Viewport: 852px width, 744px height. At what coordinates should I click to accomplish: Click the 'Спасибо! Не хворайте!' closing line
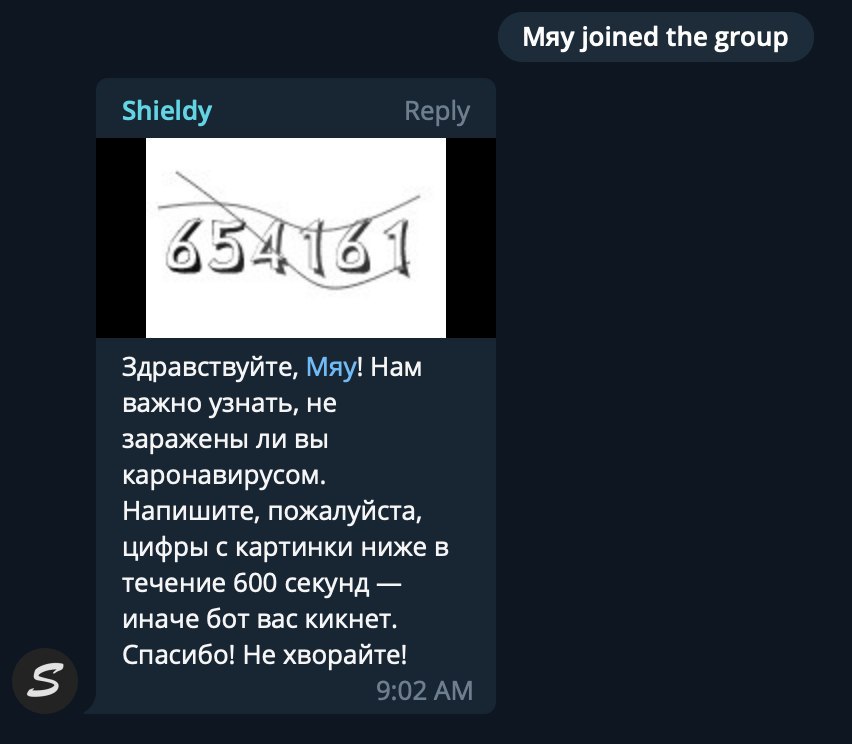click(x=264, y=655)
